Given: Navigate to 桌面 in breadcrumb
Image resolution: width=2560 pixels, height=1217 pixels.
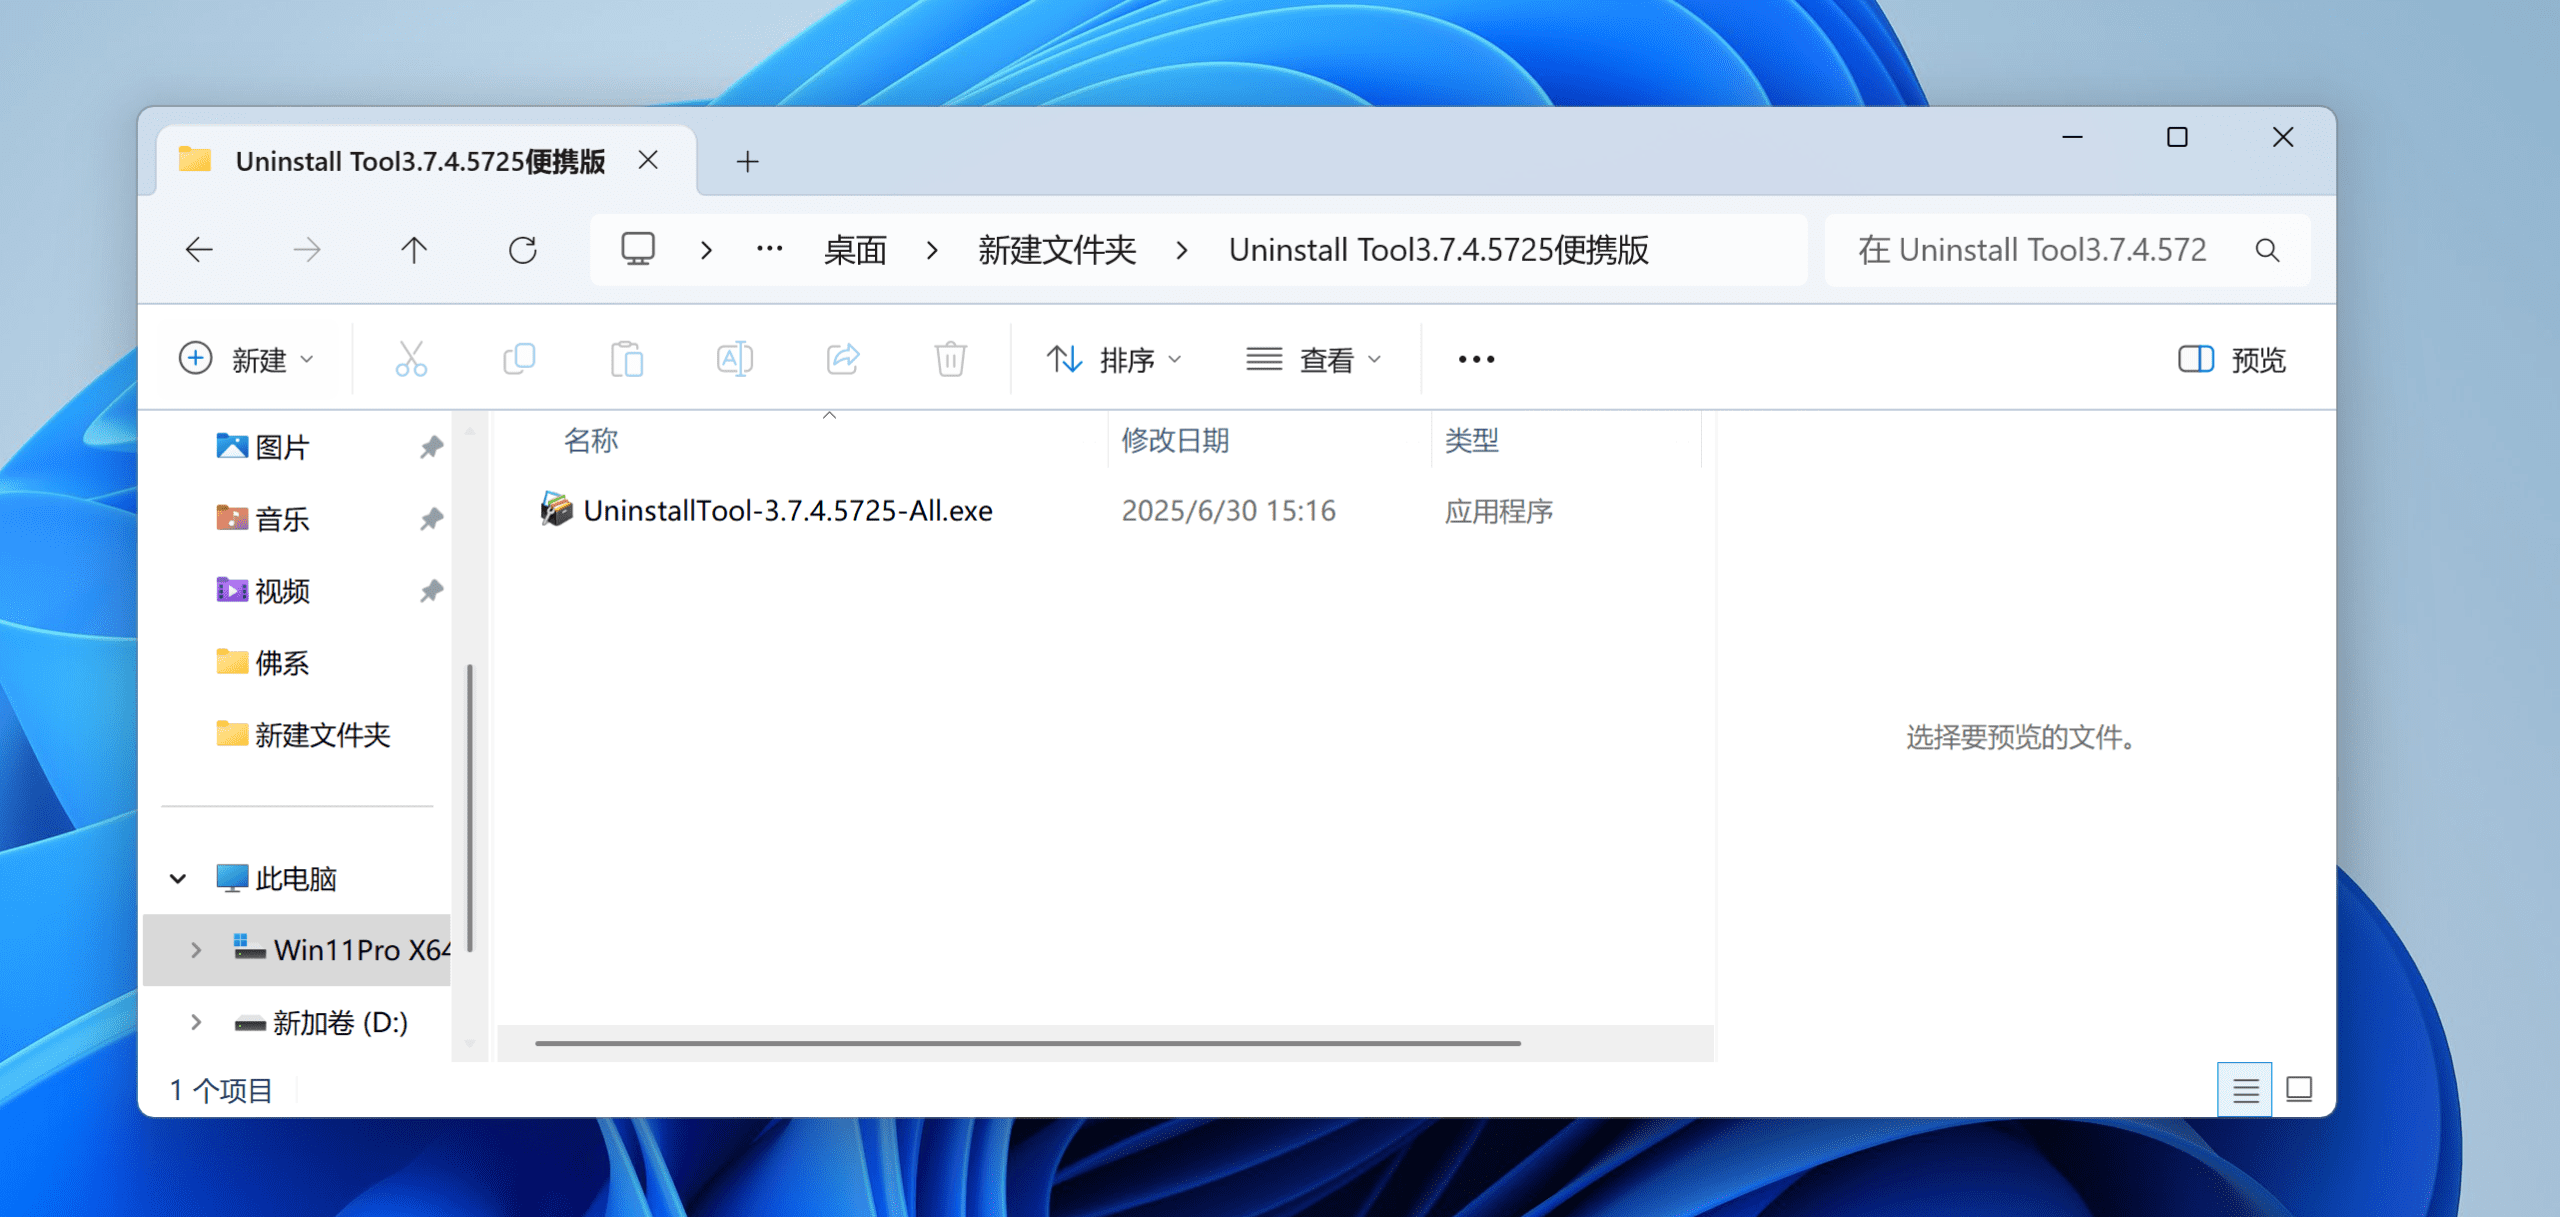Looking at the screenshot, I should click(x=855, y=250).
